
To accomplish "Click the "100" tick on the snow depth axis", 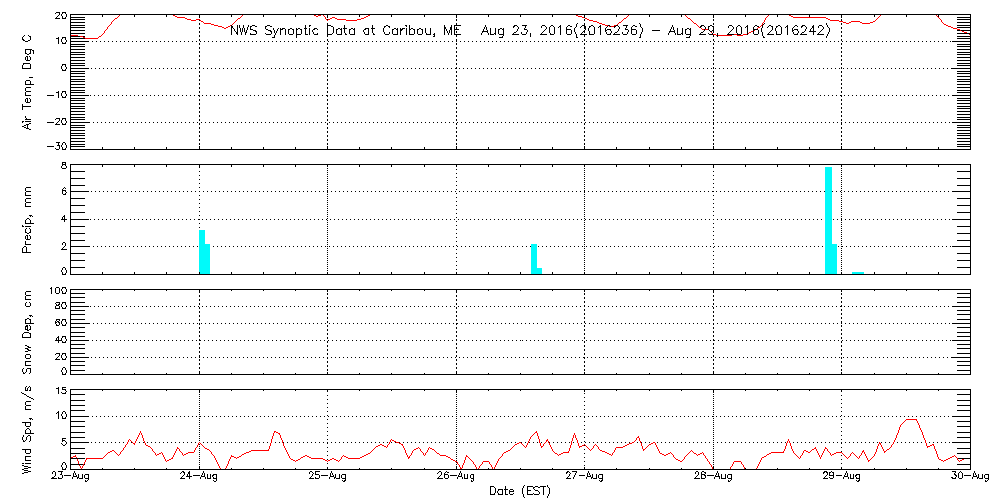I will click(x=57, y=293).
